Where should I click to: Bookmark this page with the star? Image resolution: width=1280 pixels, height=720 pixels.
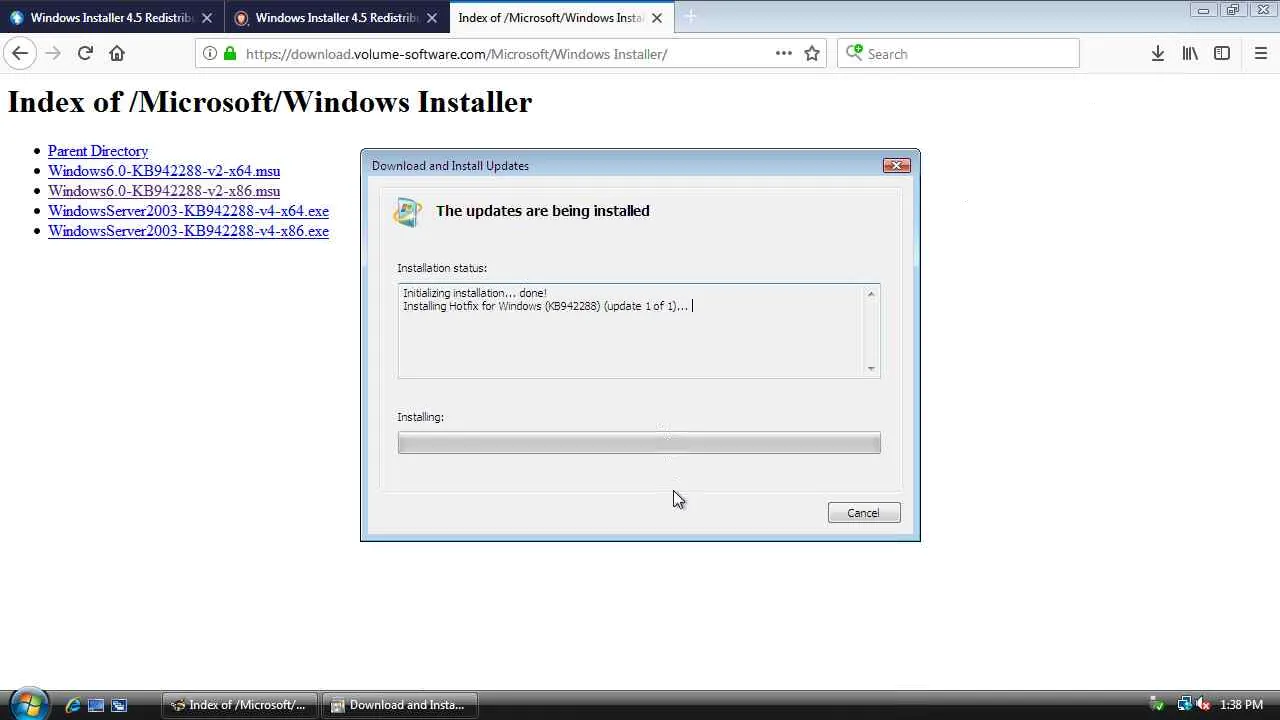click(x=812, y=53)
